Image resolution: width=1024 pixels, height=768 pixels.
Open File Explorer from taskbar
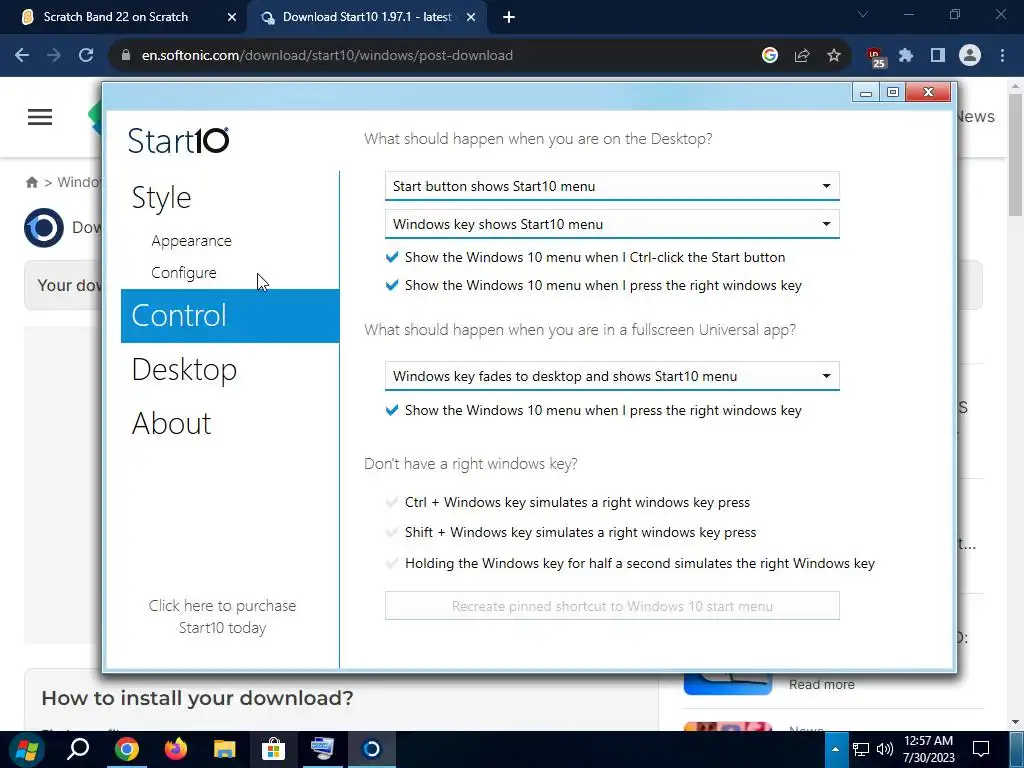click(224, 749)
